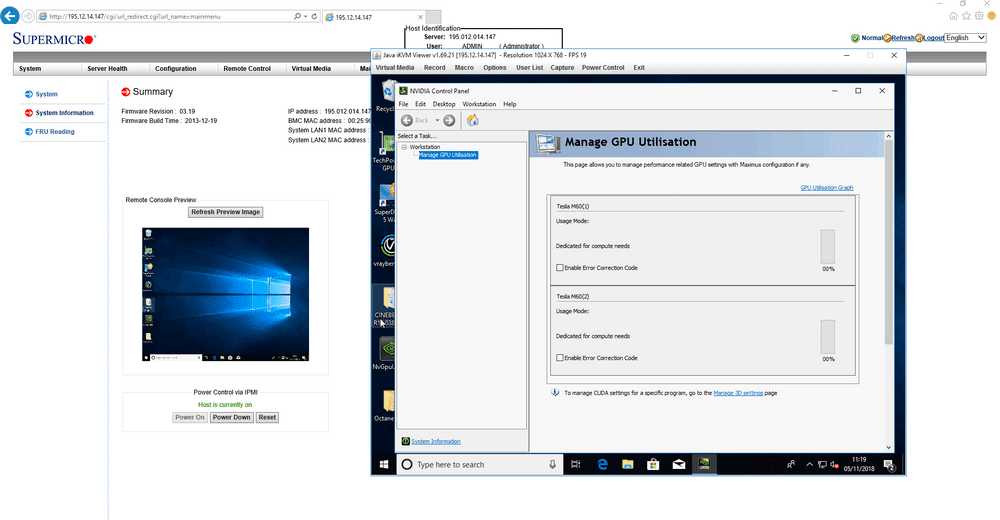This screenshot has height=520, width=1000.
Task: Open the Action Center notifications icon
Action: tap(890, 465)
